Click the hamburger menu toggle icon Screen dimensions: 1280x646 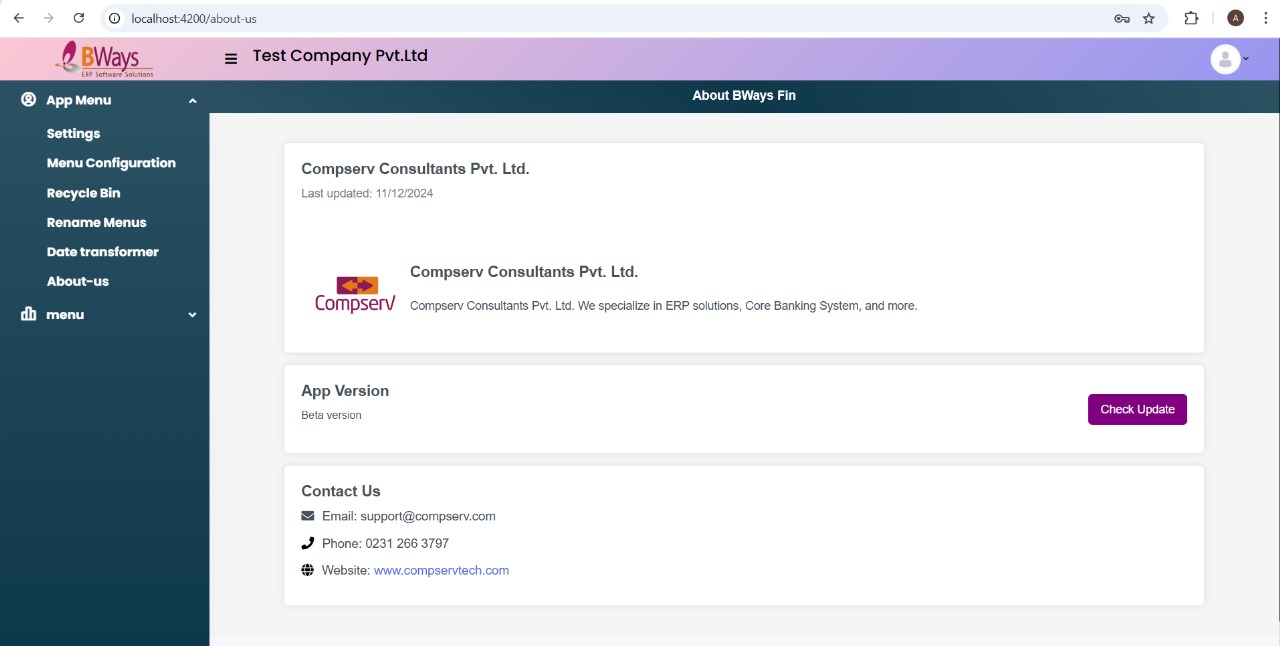coord(231,59)
